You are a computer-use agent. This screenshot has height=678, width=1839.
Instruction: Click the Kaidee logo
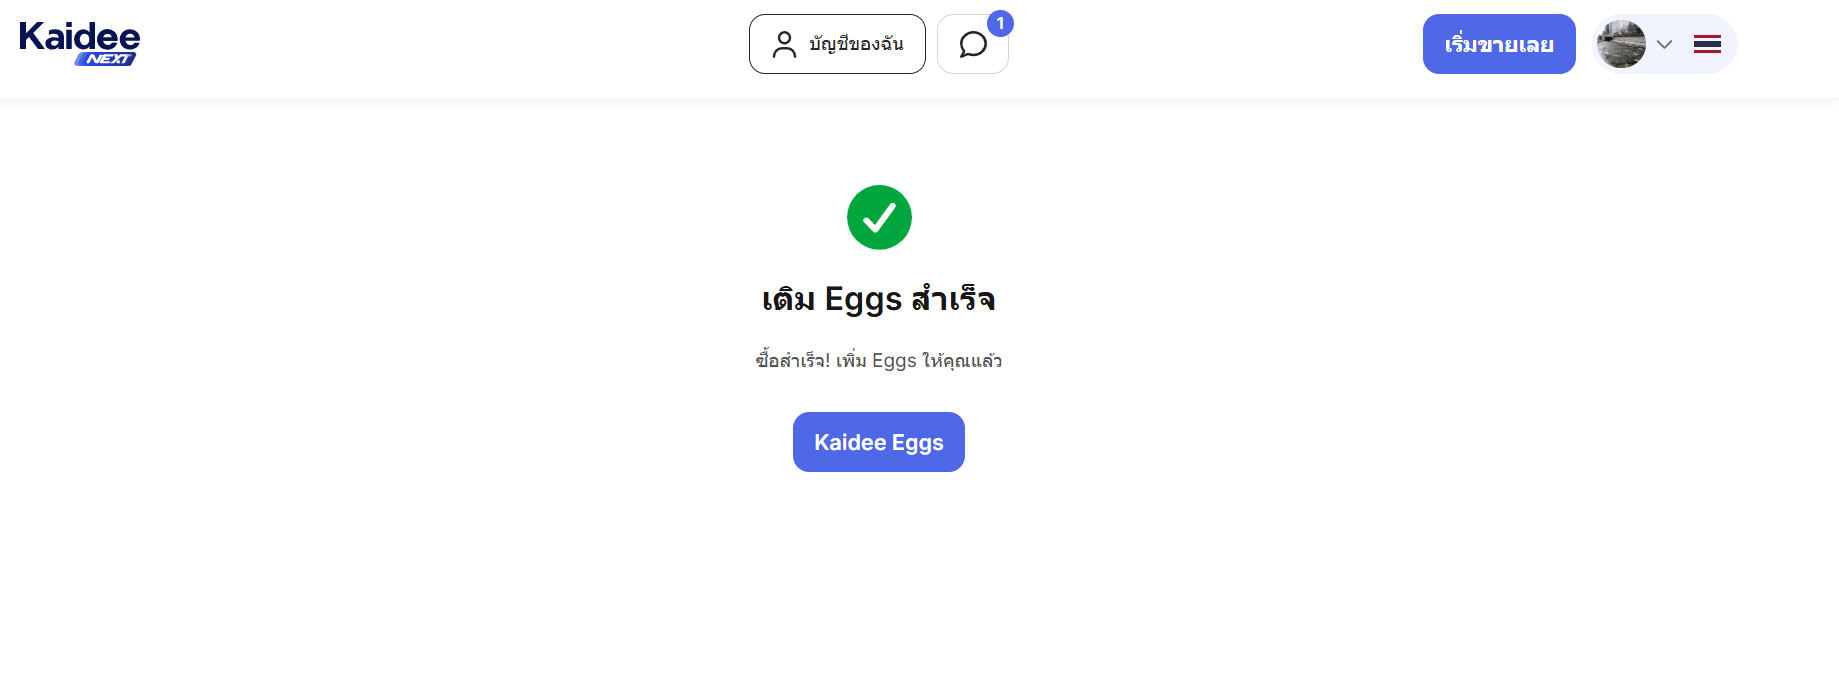coord(80,43)
